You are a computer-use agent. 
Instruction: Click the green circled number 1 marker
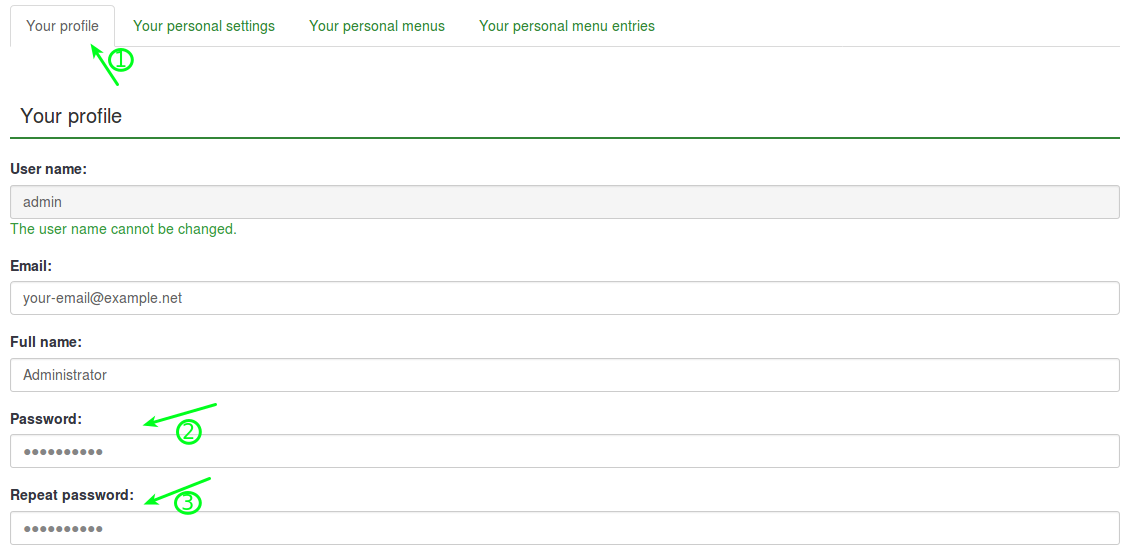click(120, 60)
